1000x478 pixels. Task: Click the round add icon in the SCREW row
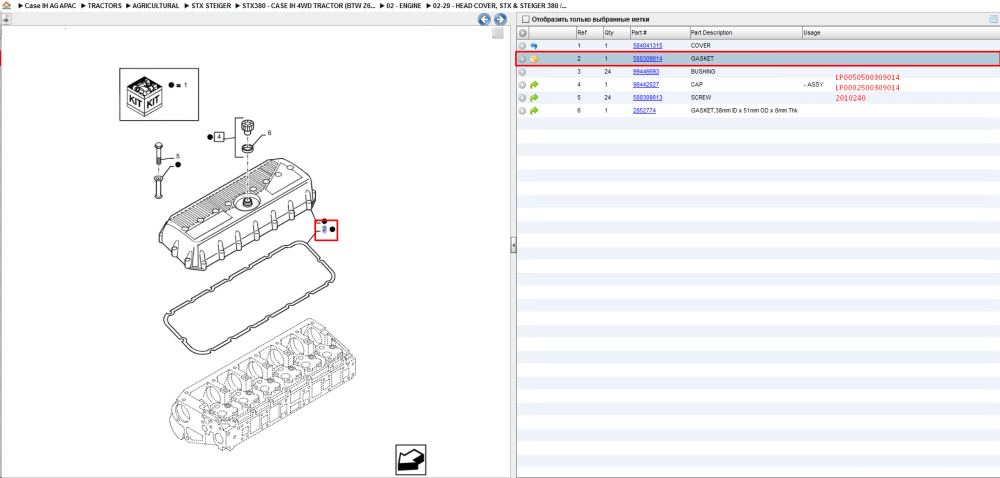pyautogui.click(x=522, y=98)
